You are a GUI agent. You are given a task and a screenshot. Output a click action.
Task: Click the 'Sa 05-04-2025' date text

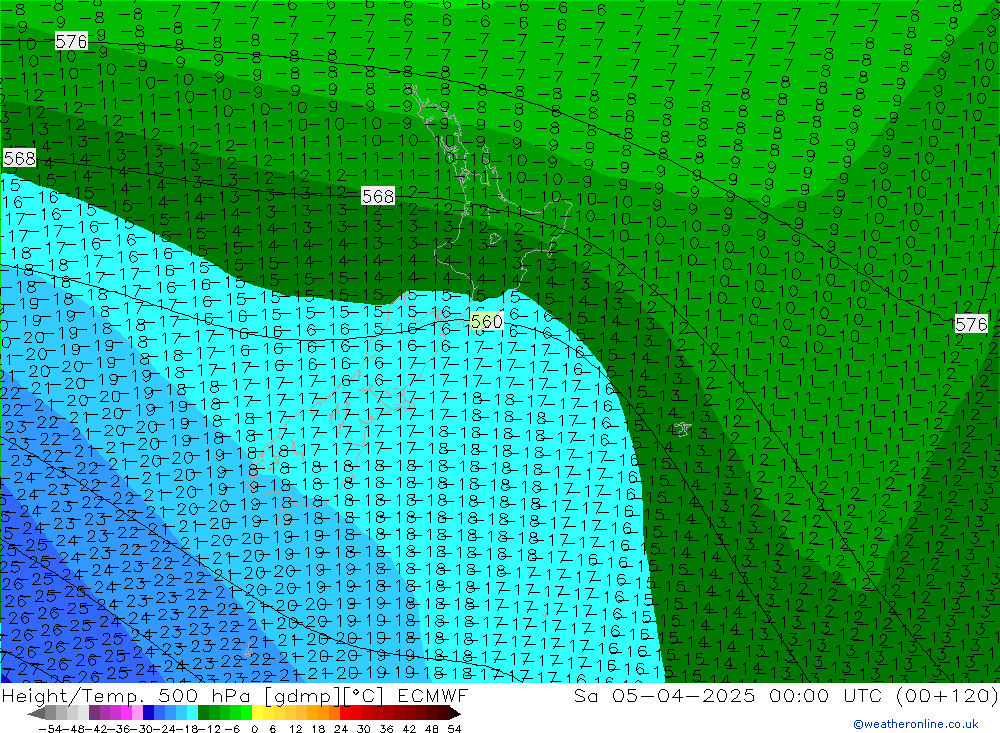pyautogui.click(x=664, y=695)
